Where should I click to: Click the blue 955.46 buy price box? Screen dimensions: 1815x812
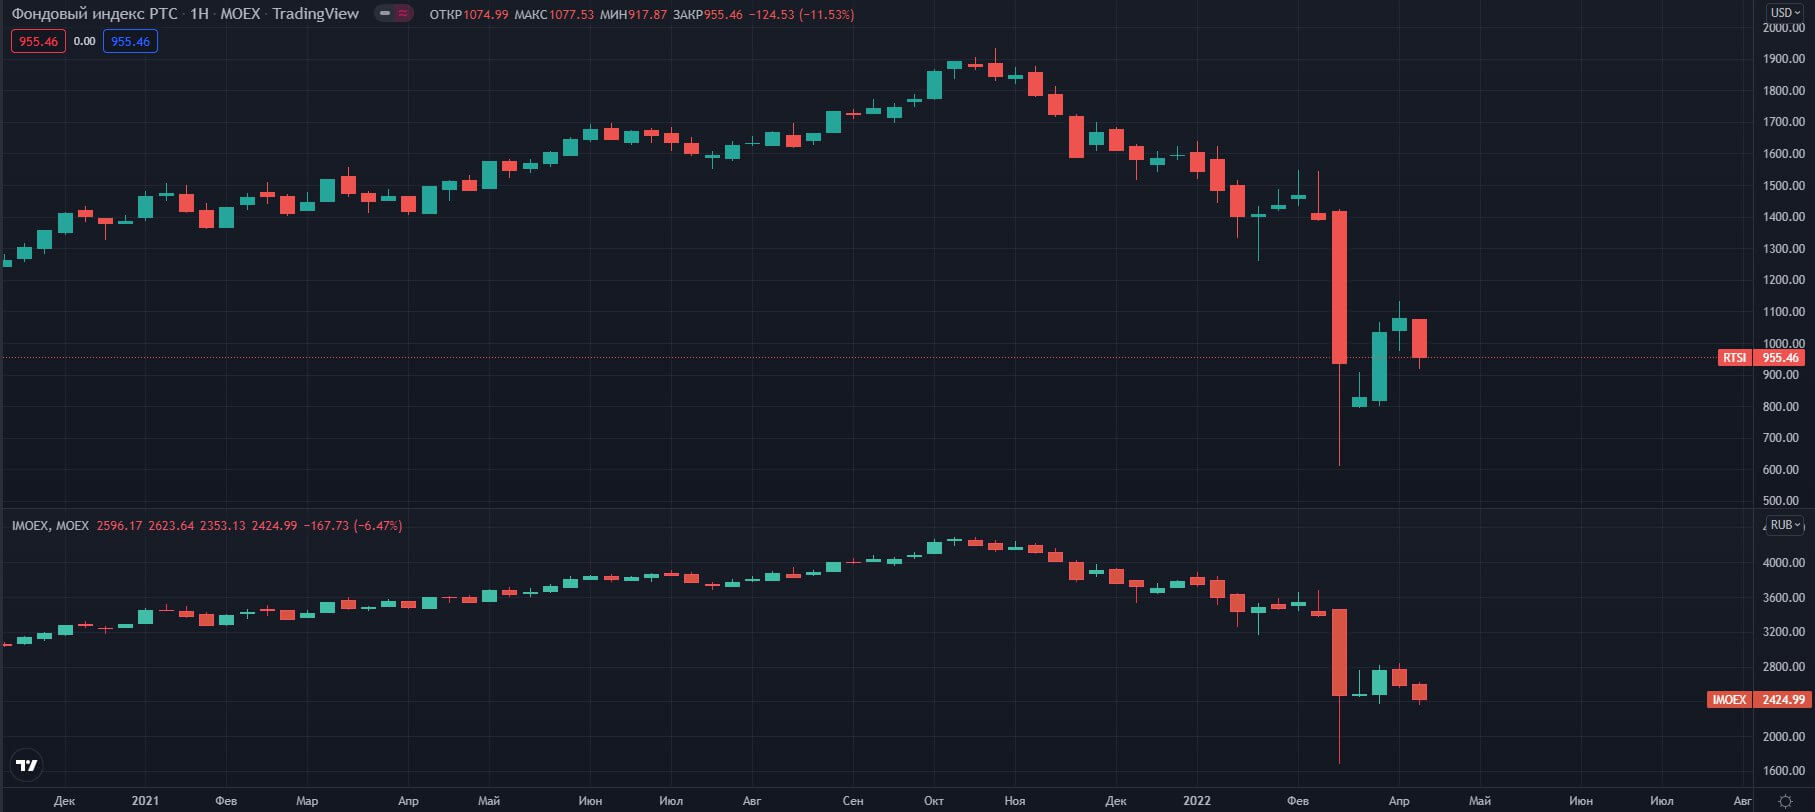coord(130,41)
